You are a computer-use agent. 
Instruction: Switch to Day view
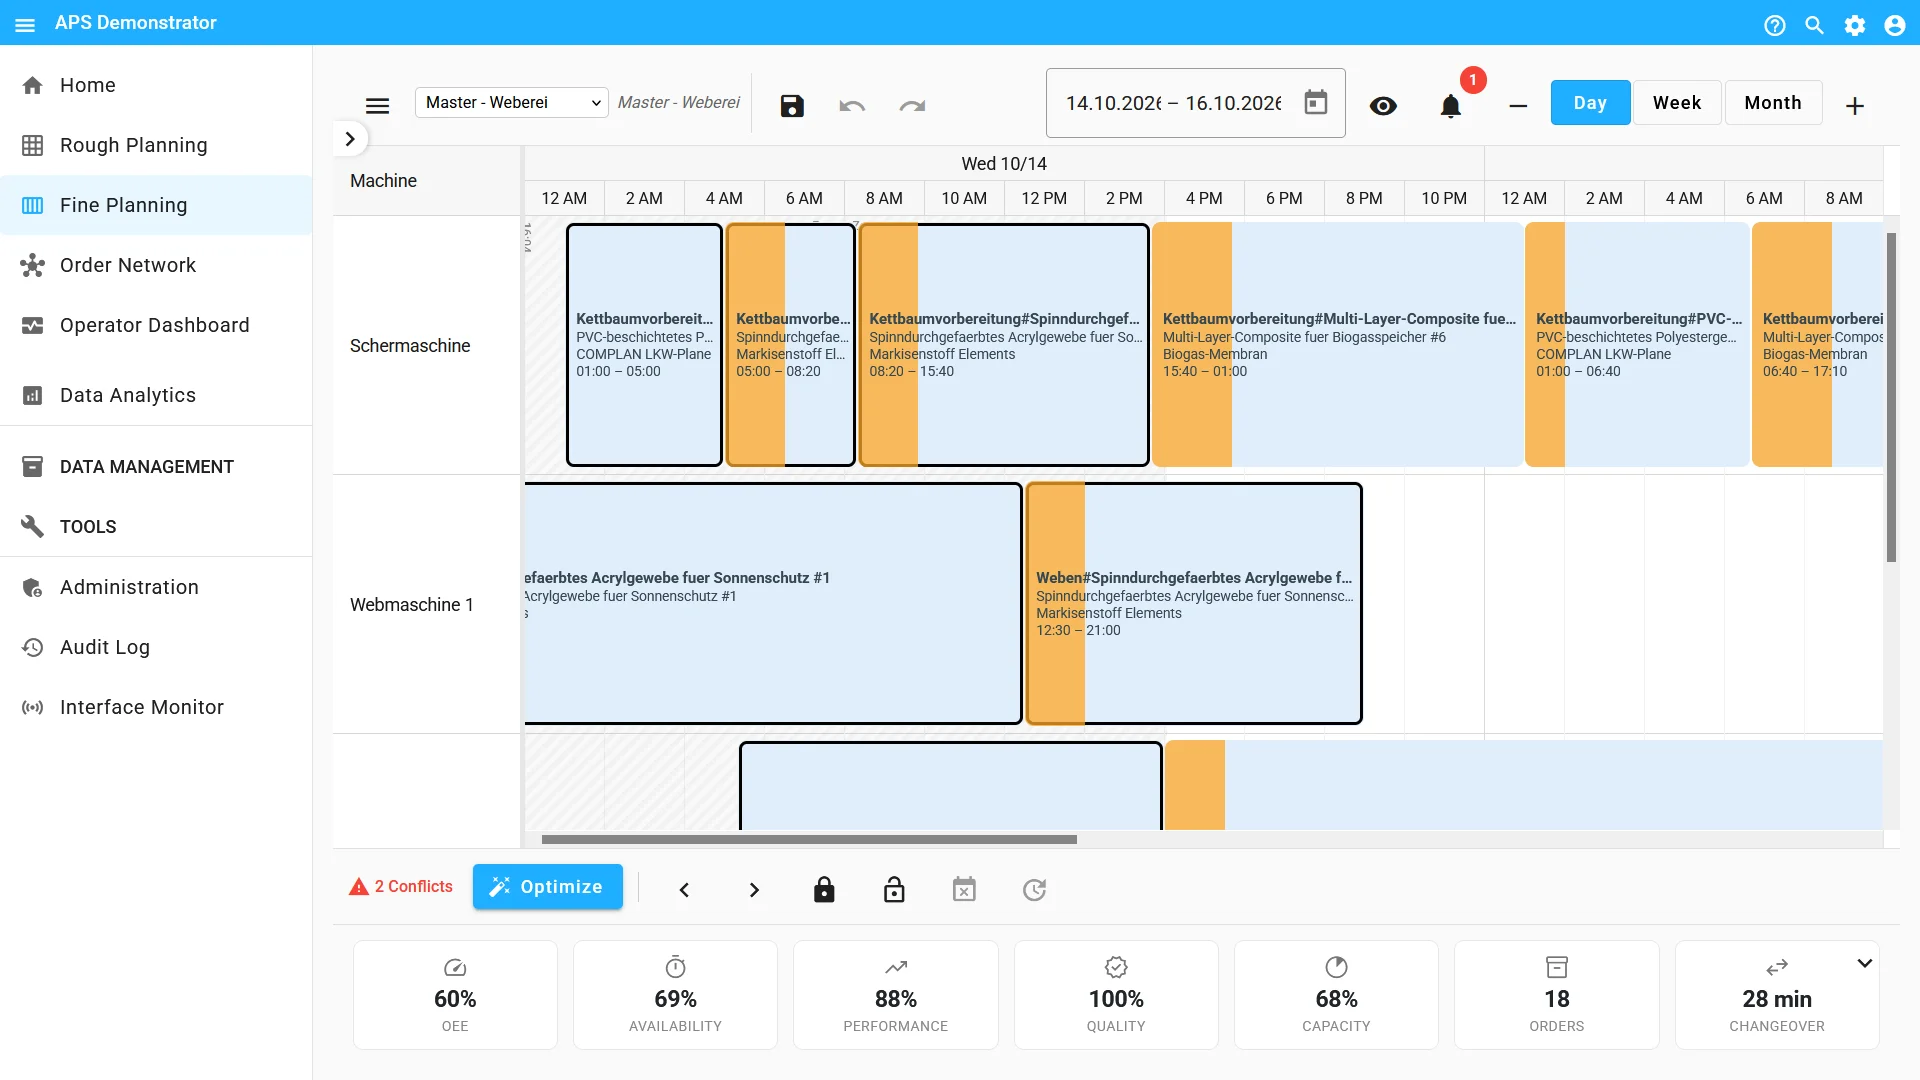(x=1590, y=103)
